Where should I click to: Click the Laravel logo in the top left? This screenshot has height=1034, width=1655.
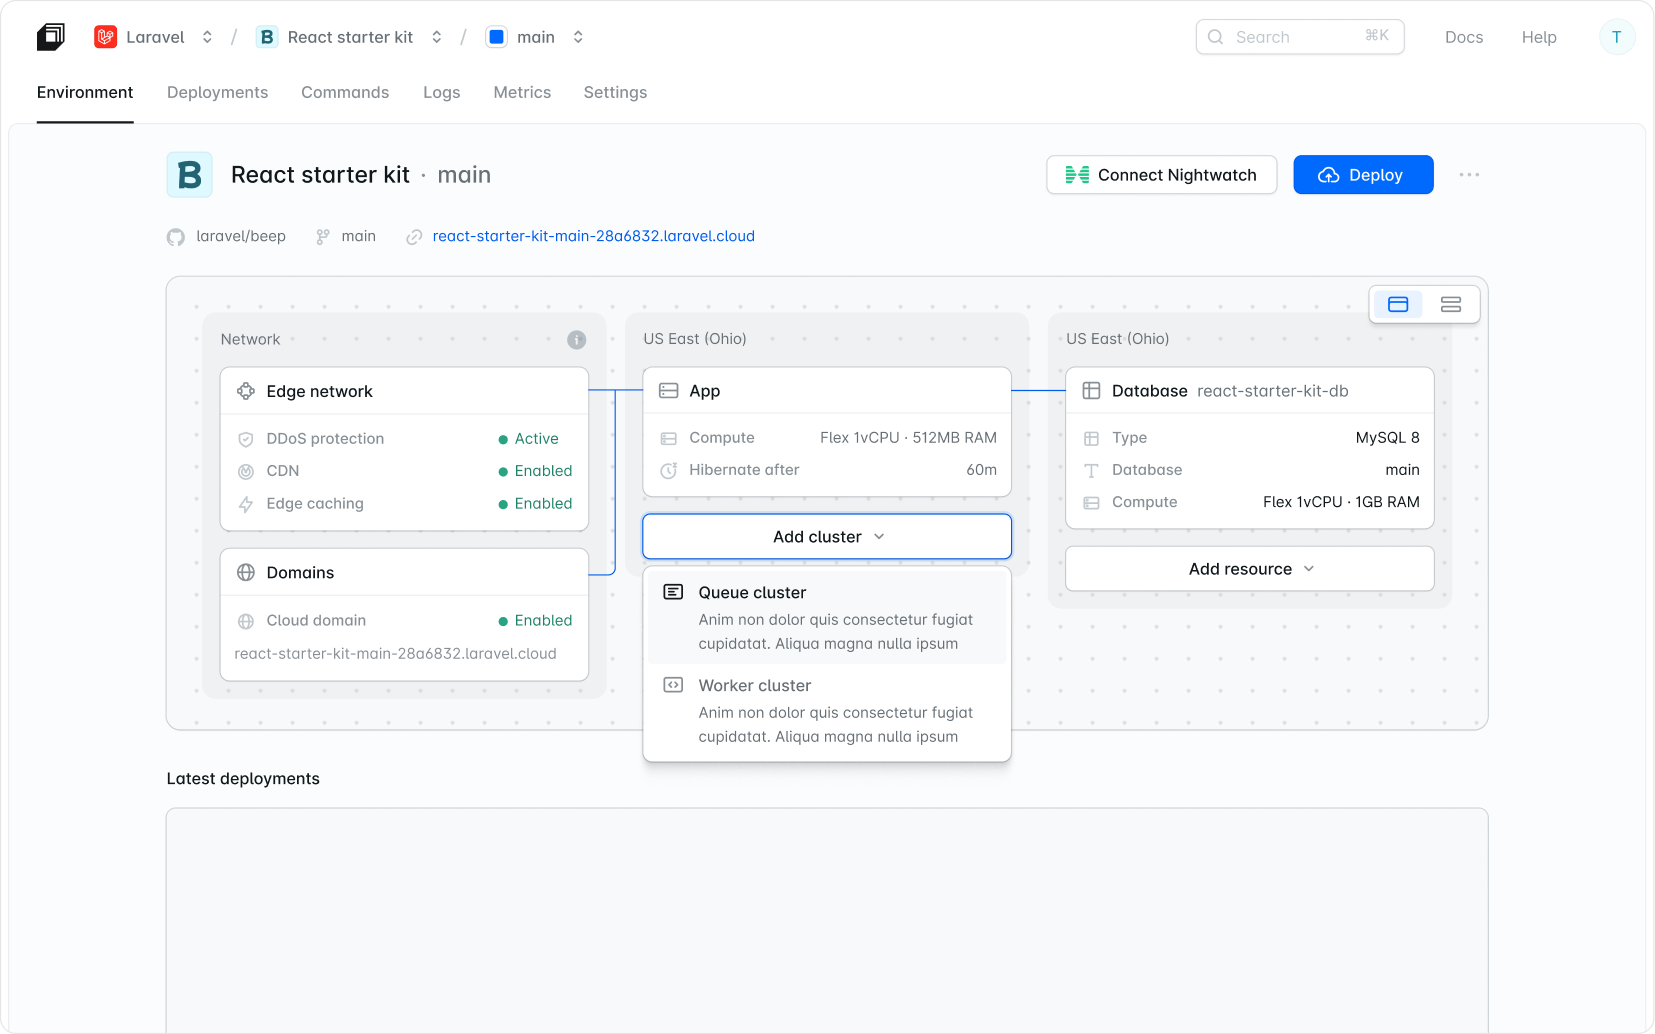coord(106,36)
